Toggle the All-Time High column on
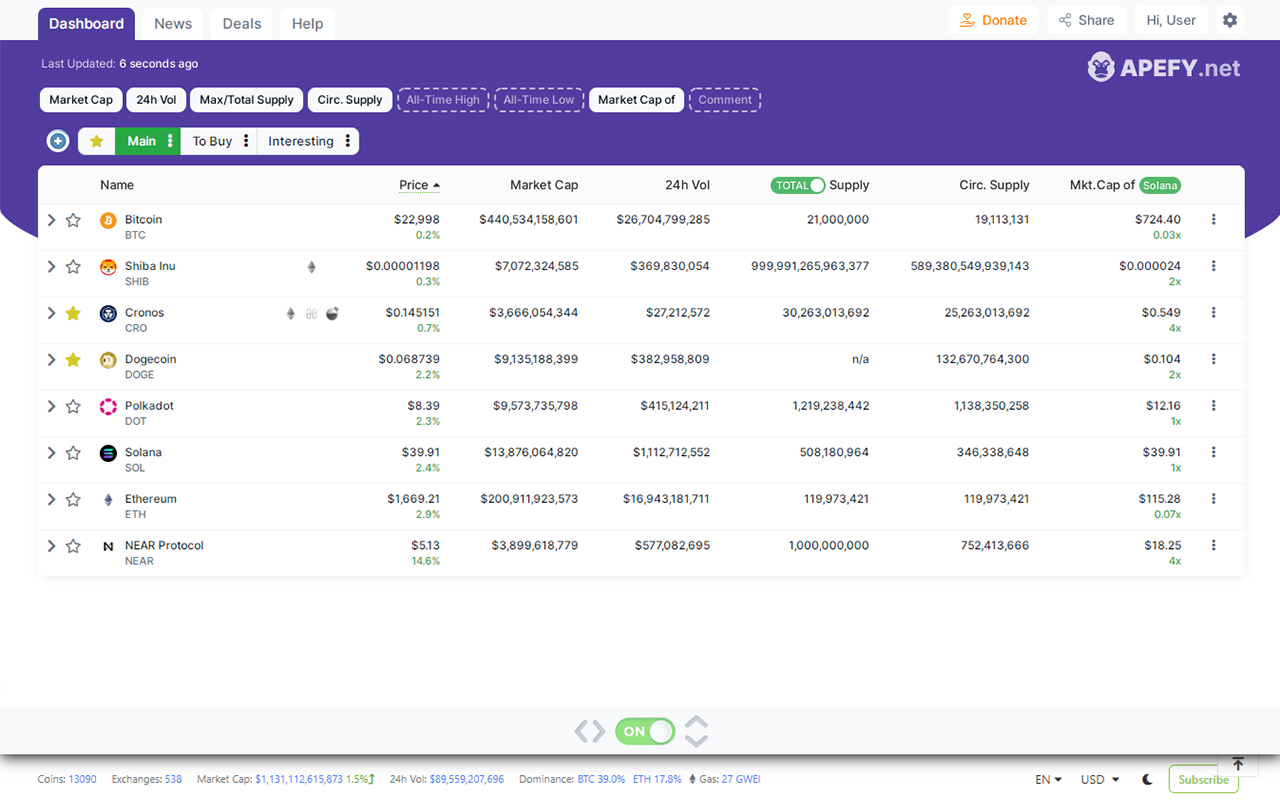This screenshot has height=800, width=1280. coord(442,100)
